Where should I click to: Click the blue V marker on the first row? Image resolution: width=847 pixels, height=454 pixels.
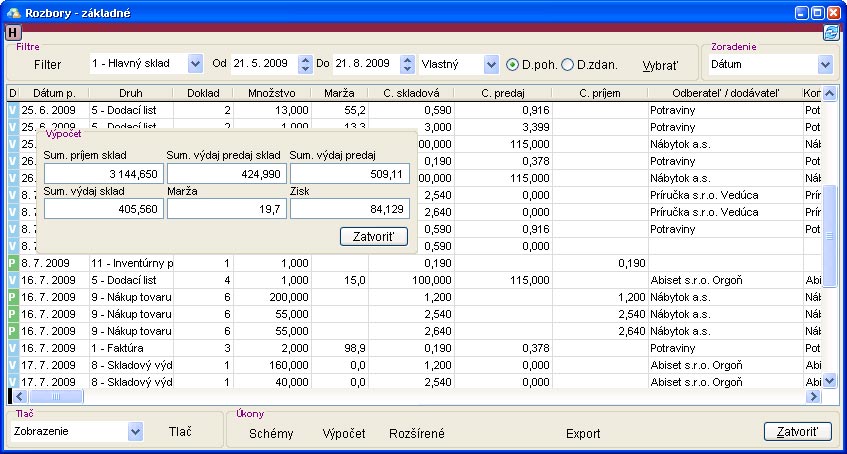click(13, 109)
